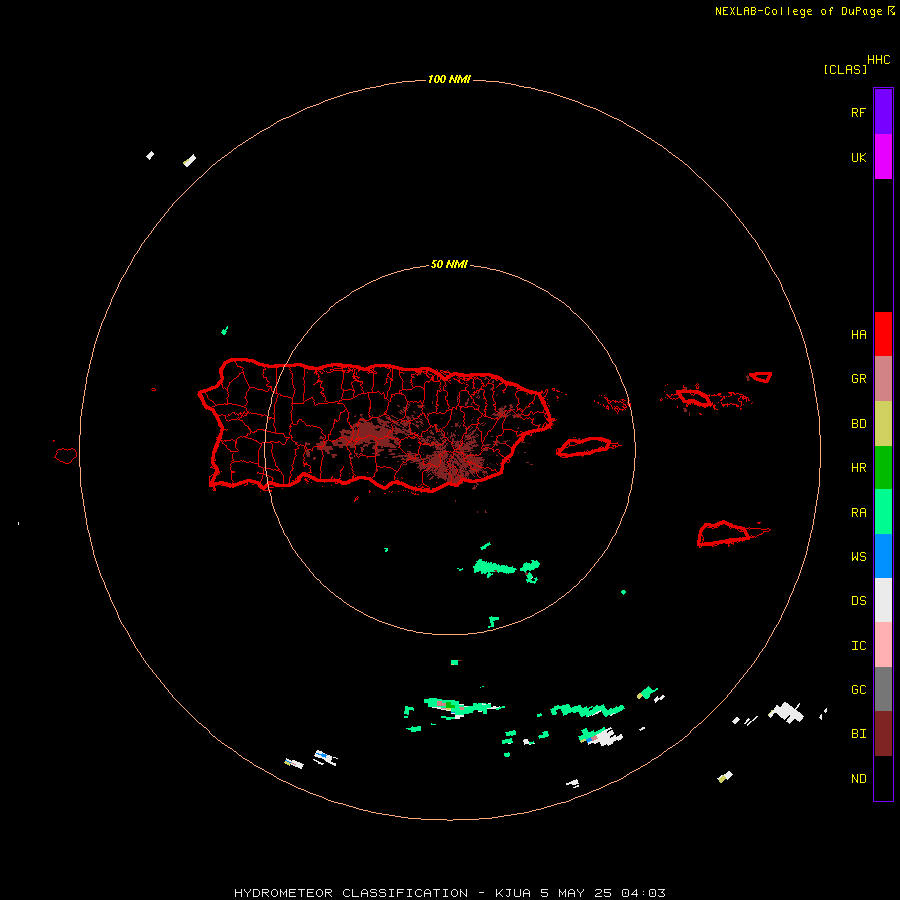Click the BD legend label
900x900 pixels.
[x=858, y=424]
